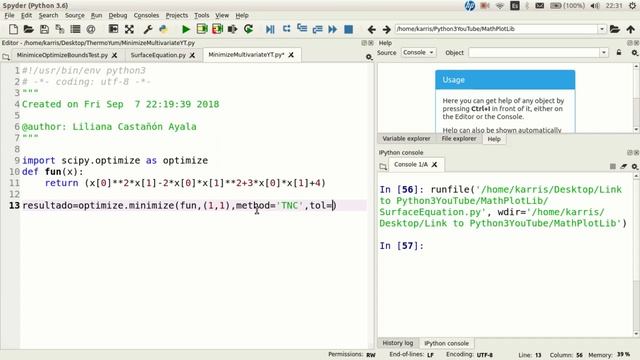The height and width of the screenshot is (360, 640).
Task: Switch to File explorer tab
Action: (459, 139)
